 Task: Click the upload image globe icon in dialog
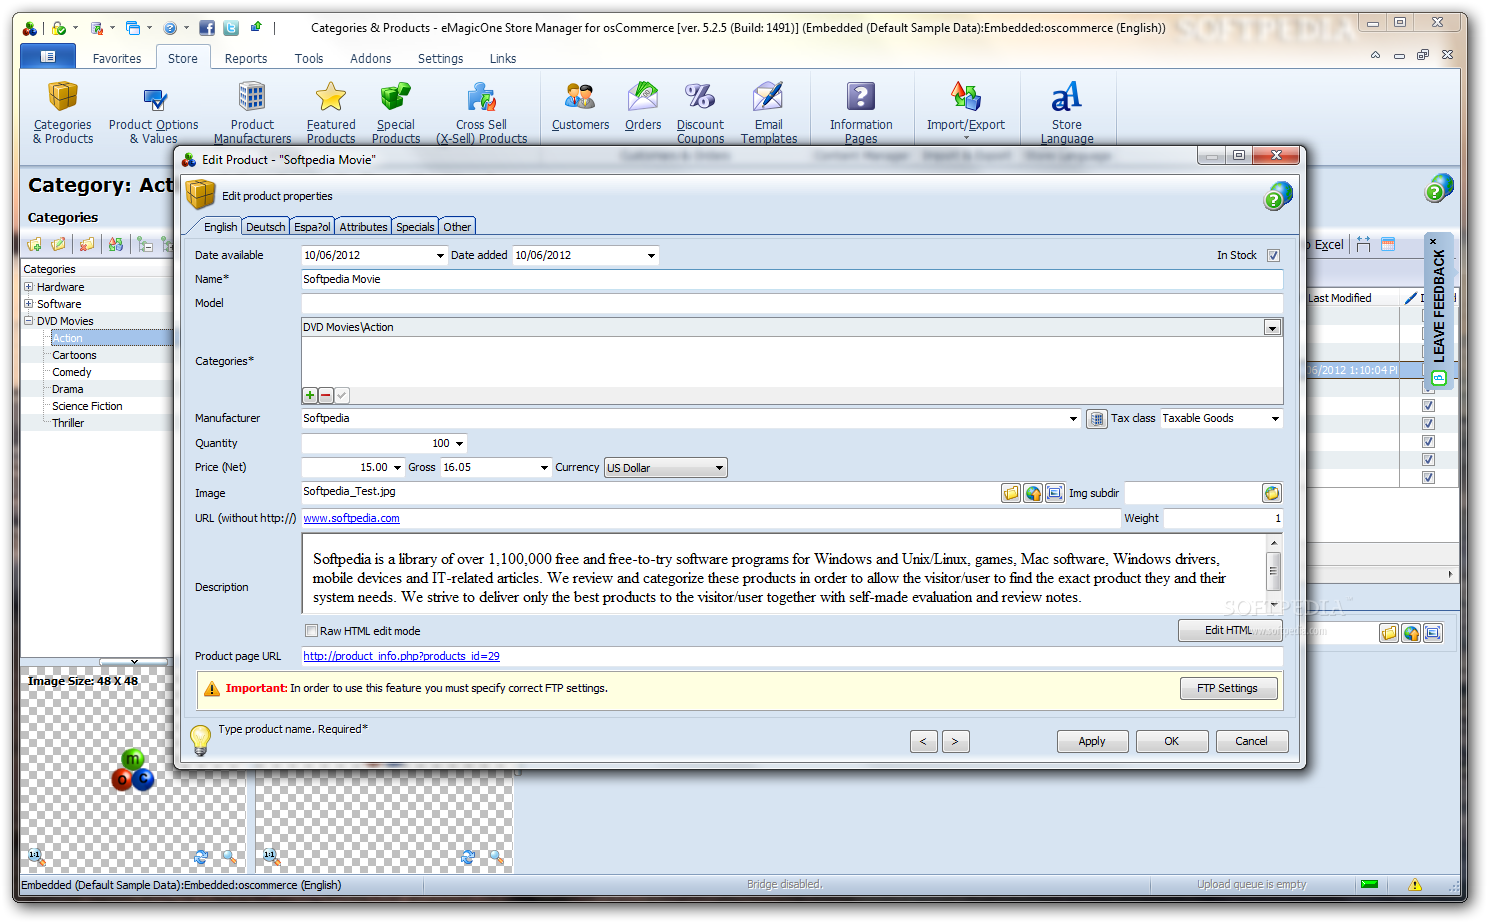[x=1033, y=493]
